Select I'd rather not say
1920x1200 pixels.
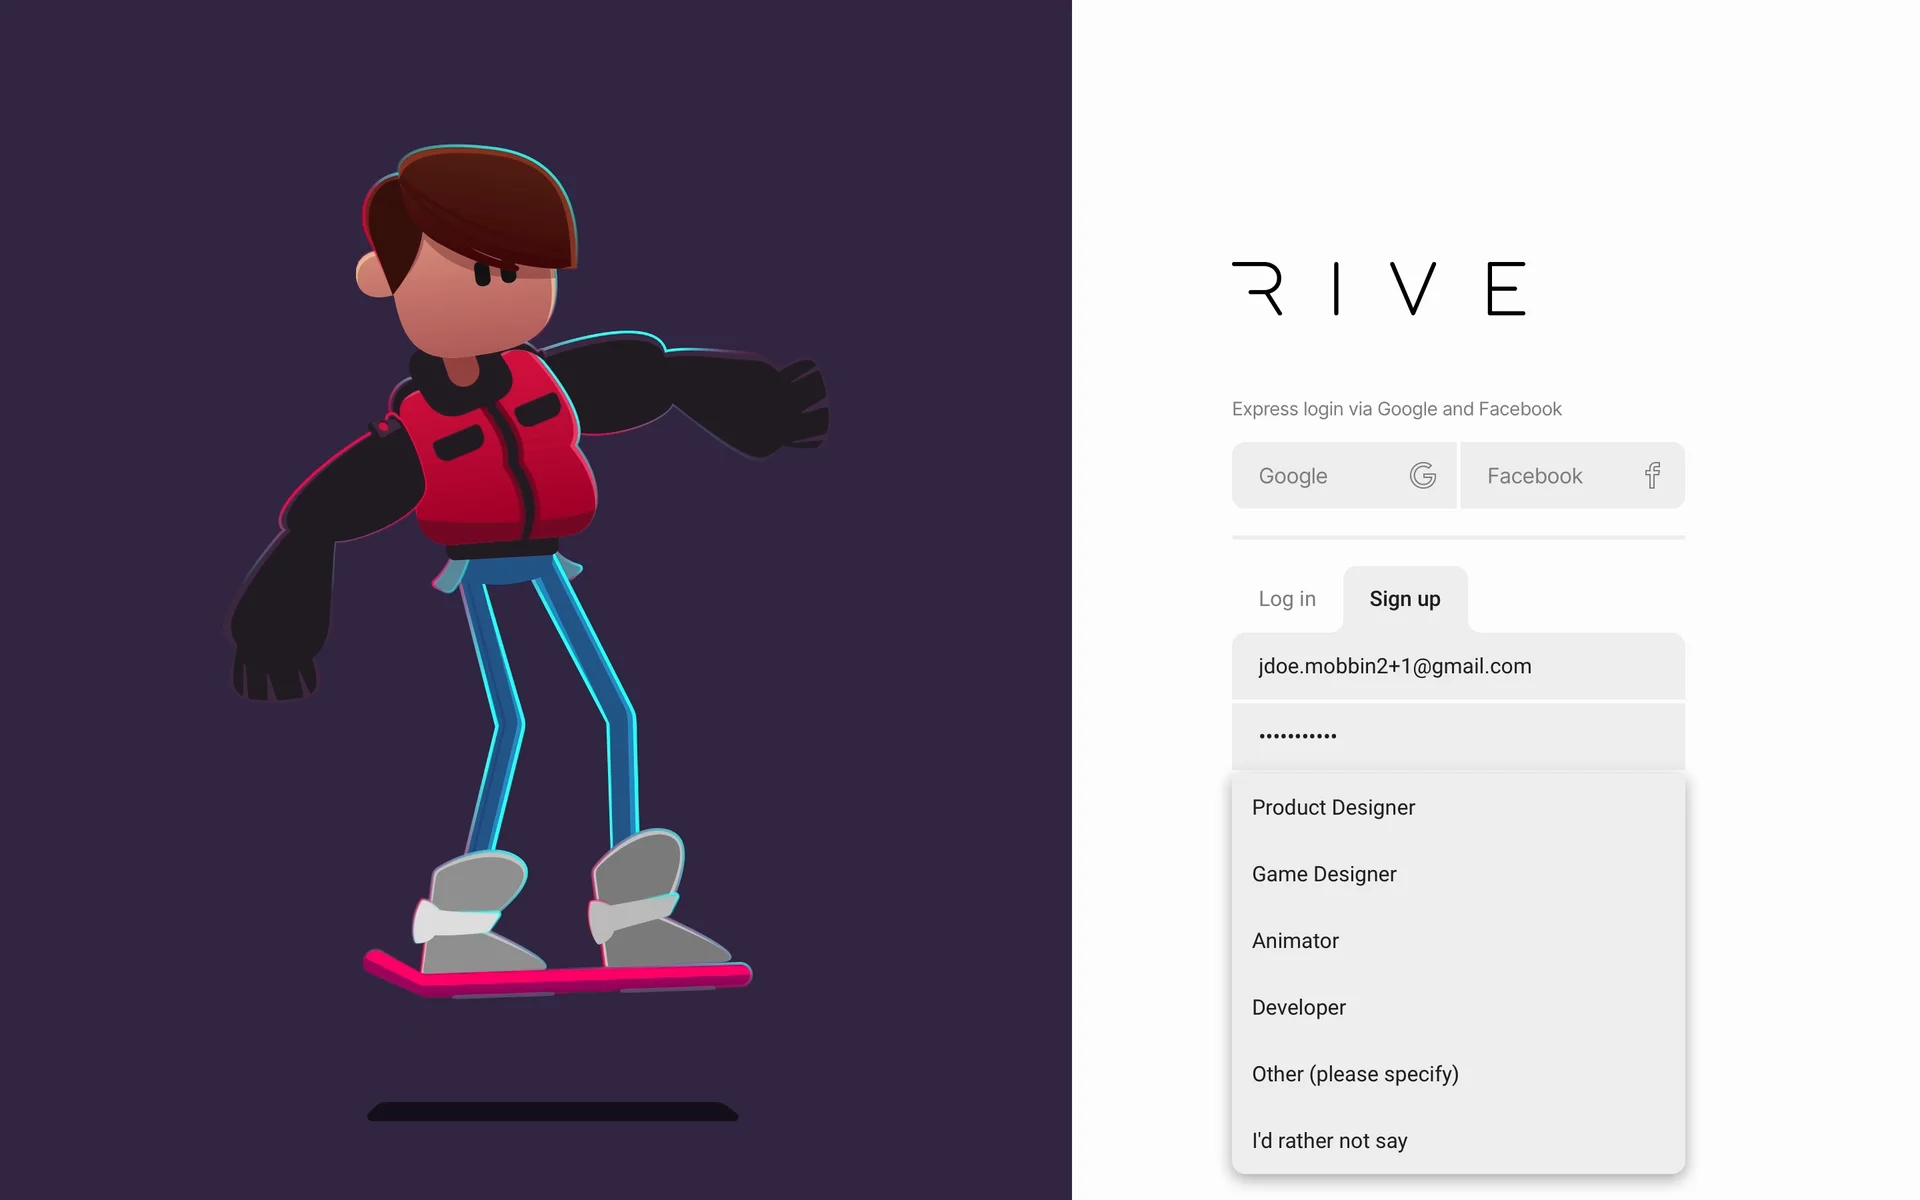1329,1141
